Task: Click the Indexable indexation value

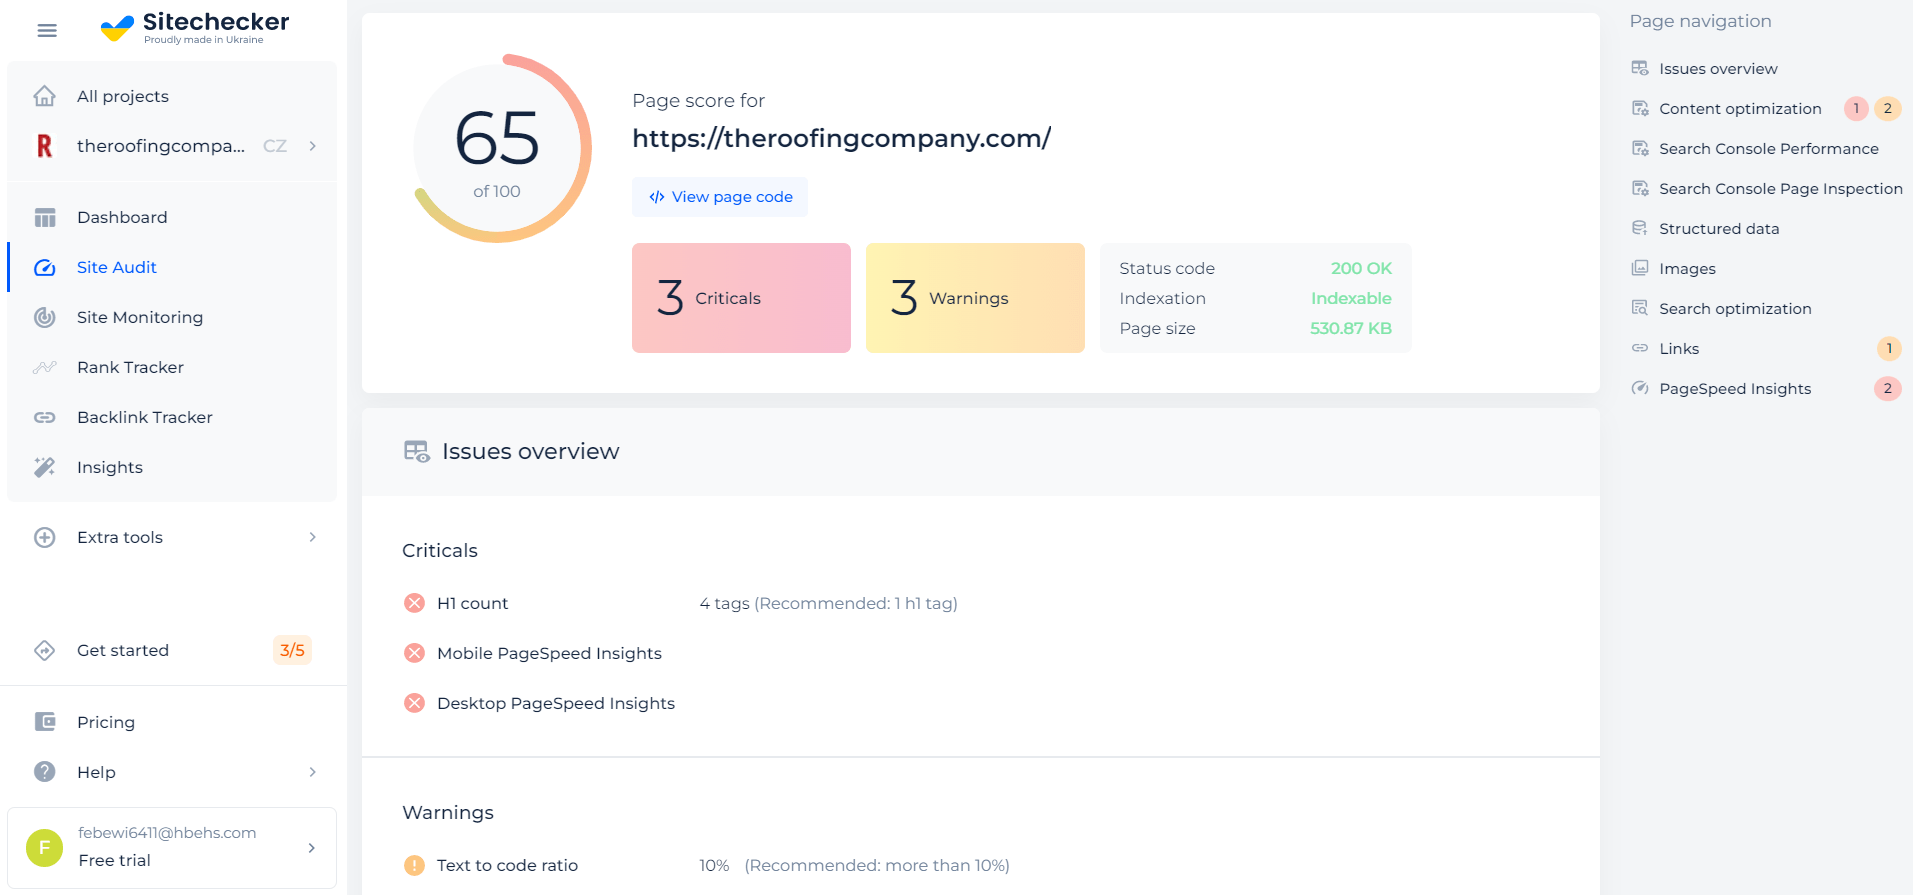Action: point(1351,298)
